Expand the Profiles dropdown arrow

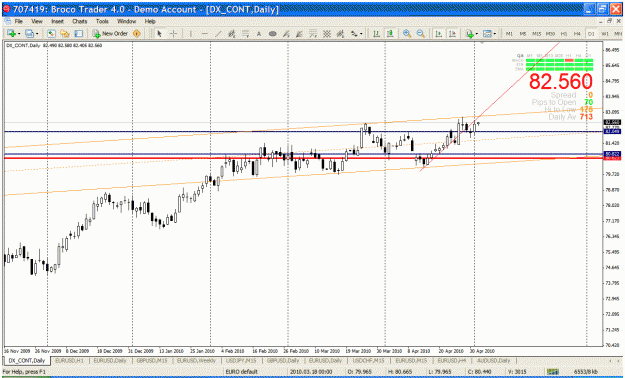click(x=37, y=34)
